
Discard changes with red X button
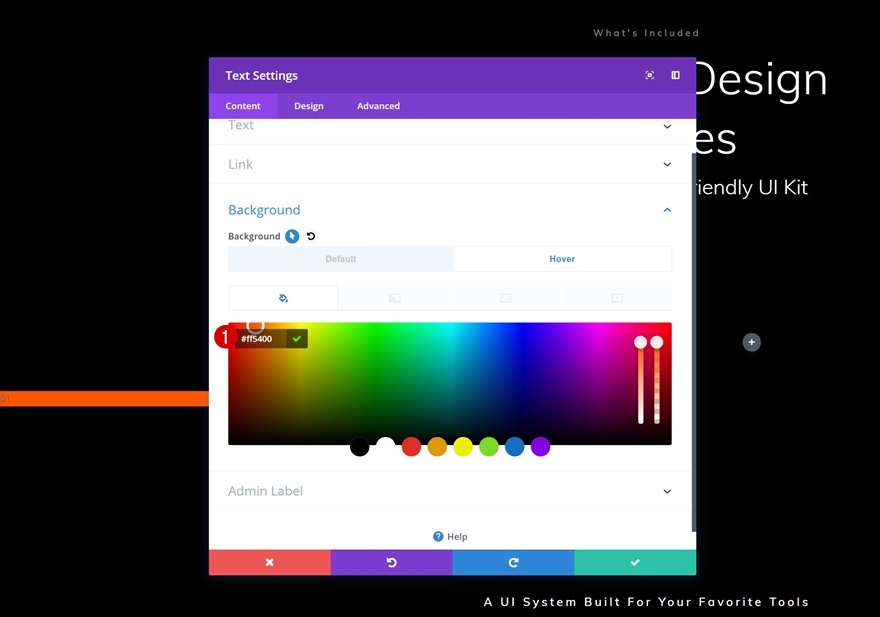[270, 562]
